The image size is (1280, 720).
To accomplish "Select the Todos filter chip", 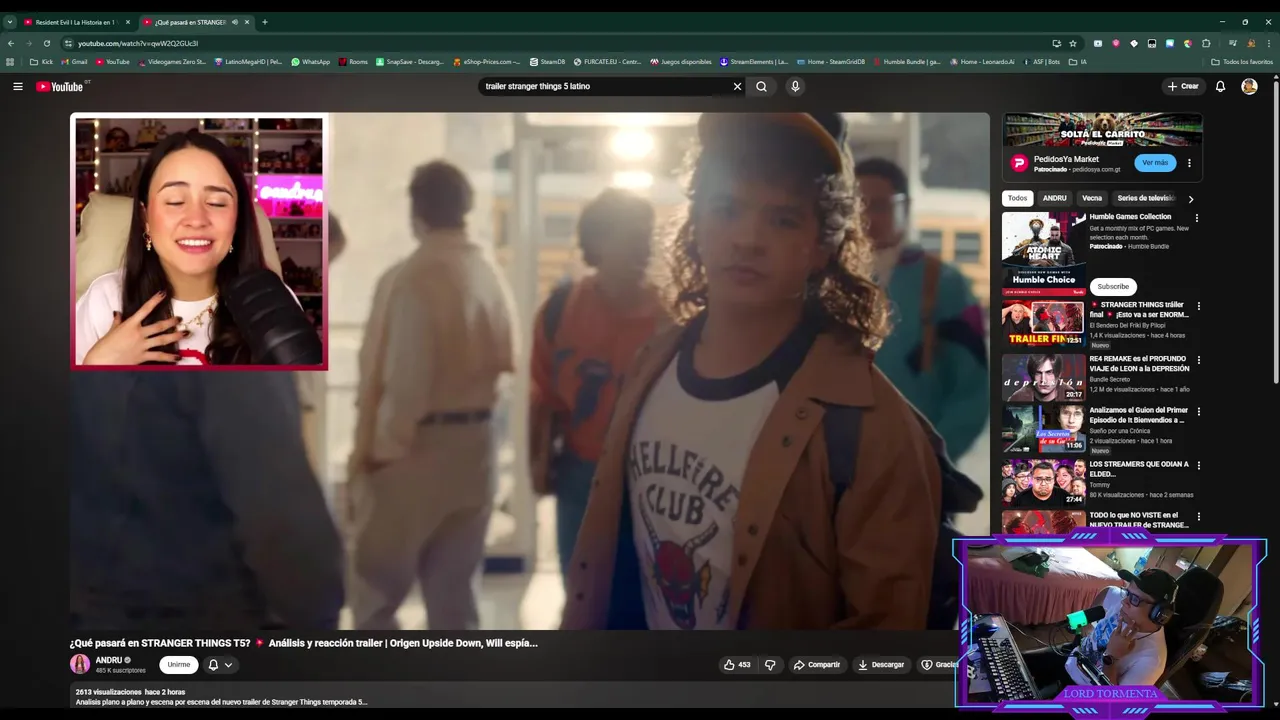I will click(1017, 198).
